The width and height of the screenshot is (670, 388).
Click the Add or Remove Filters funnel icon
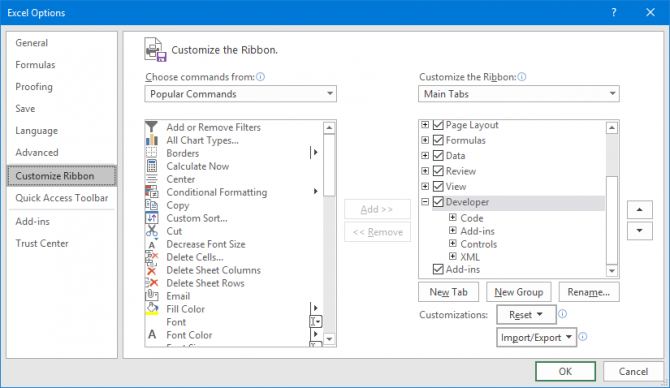[152, 127]
